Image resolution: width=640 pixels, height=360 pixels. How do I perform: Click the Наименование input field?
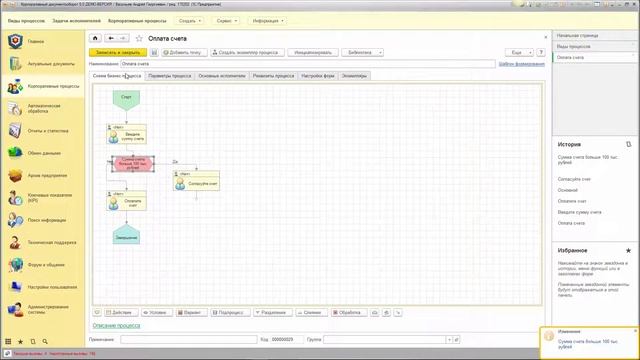click(308, 64)
